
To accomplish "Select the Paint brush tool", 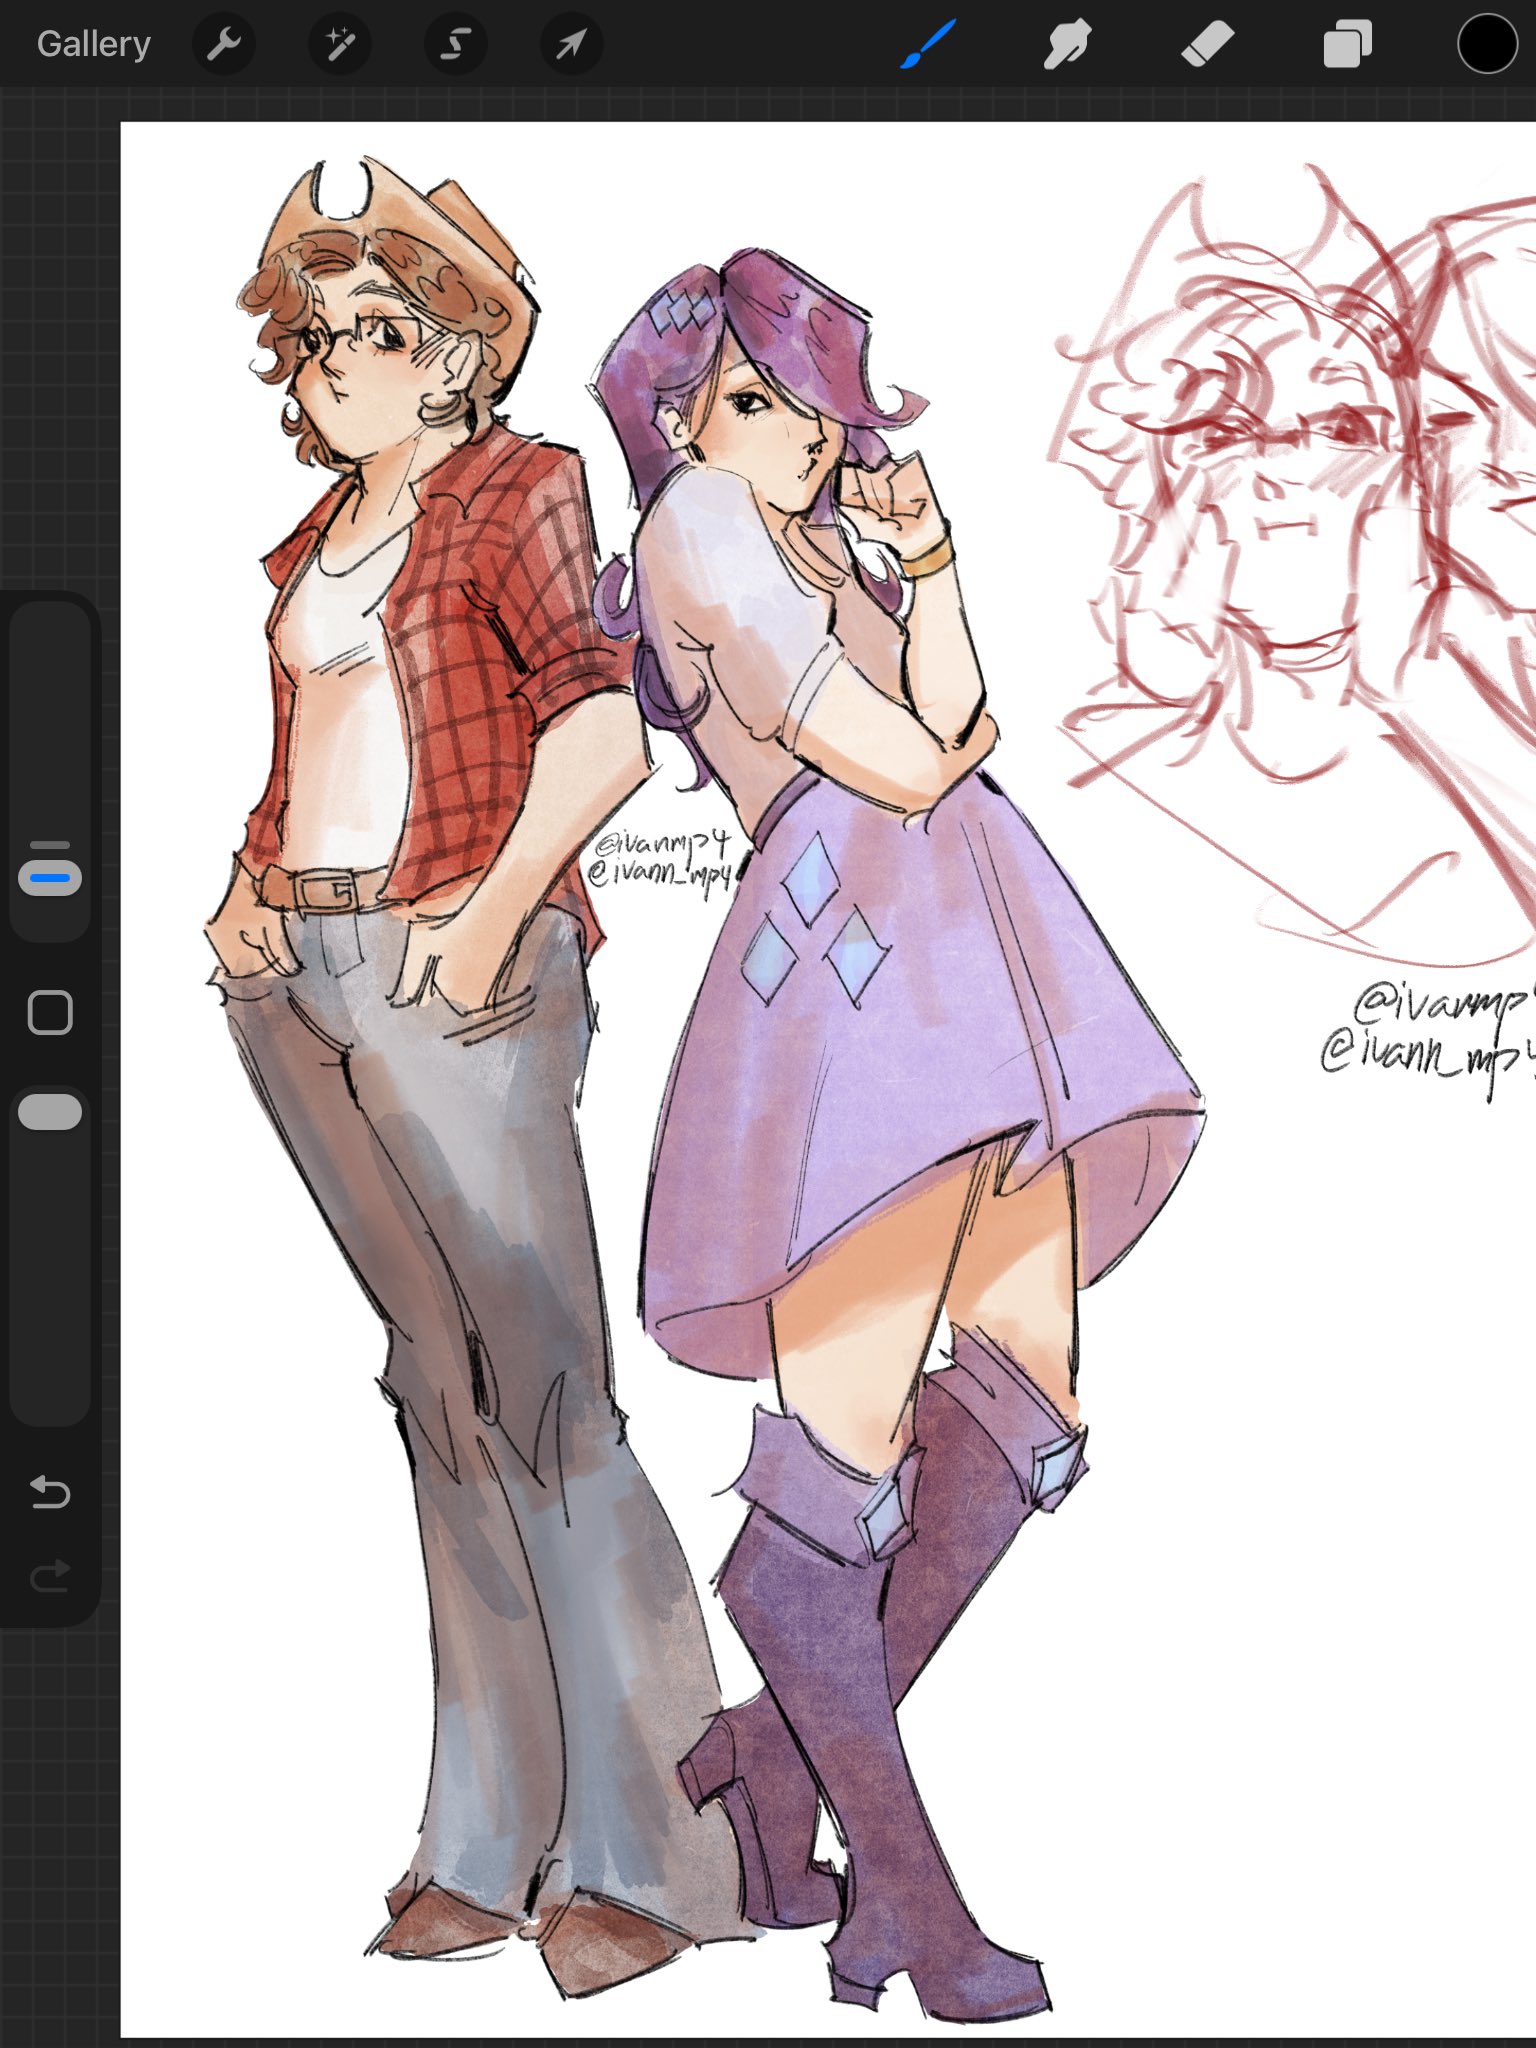I will [x=927, y=44].
